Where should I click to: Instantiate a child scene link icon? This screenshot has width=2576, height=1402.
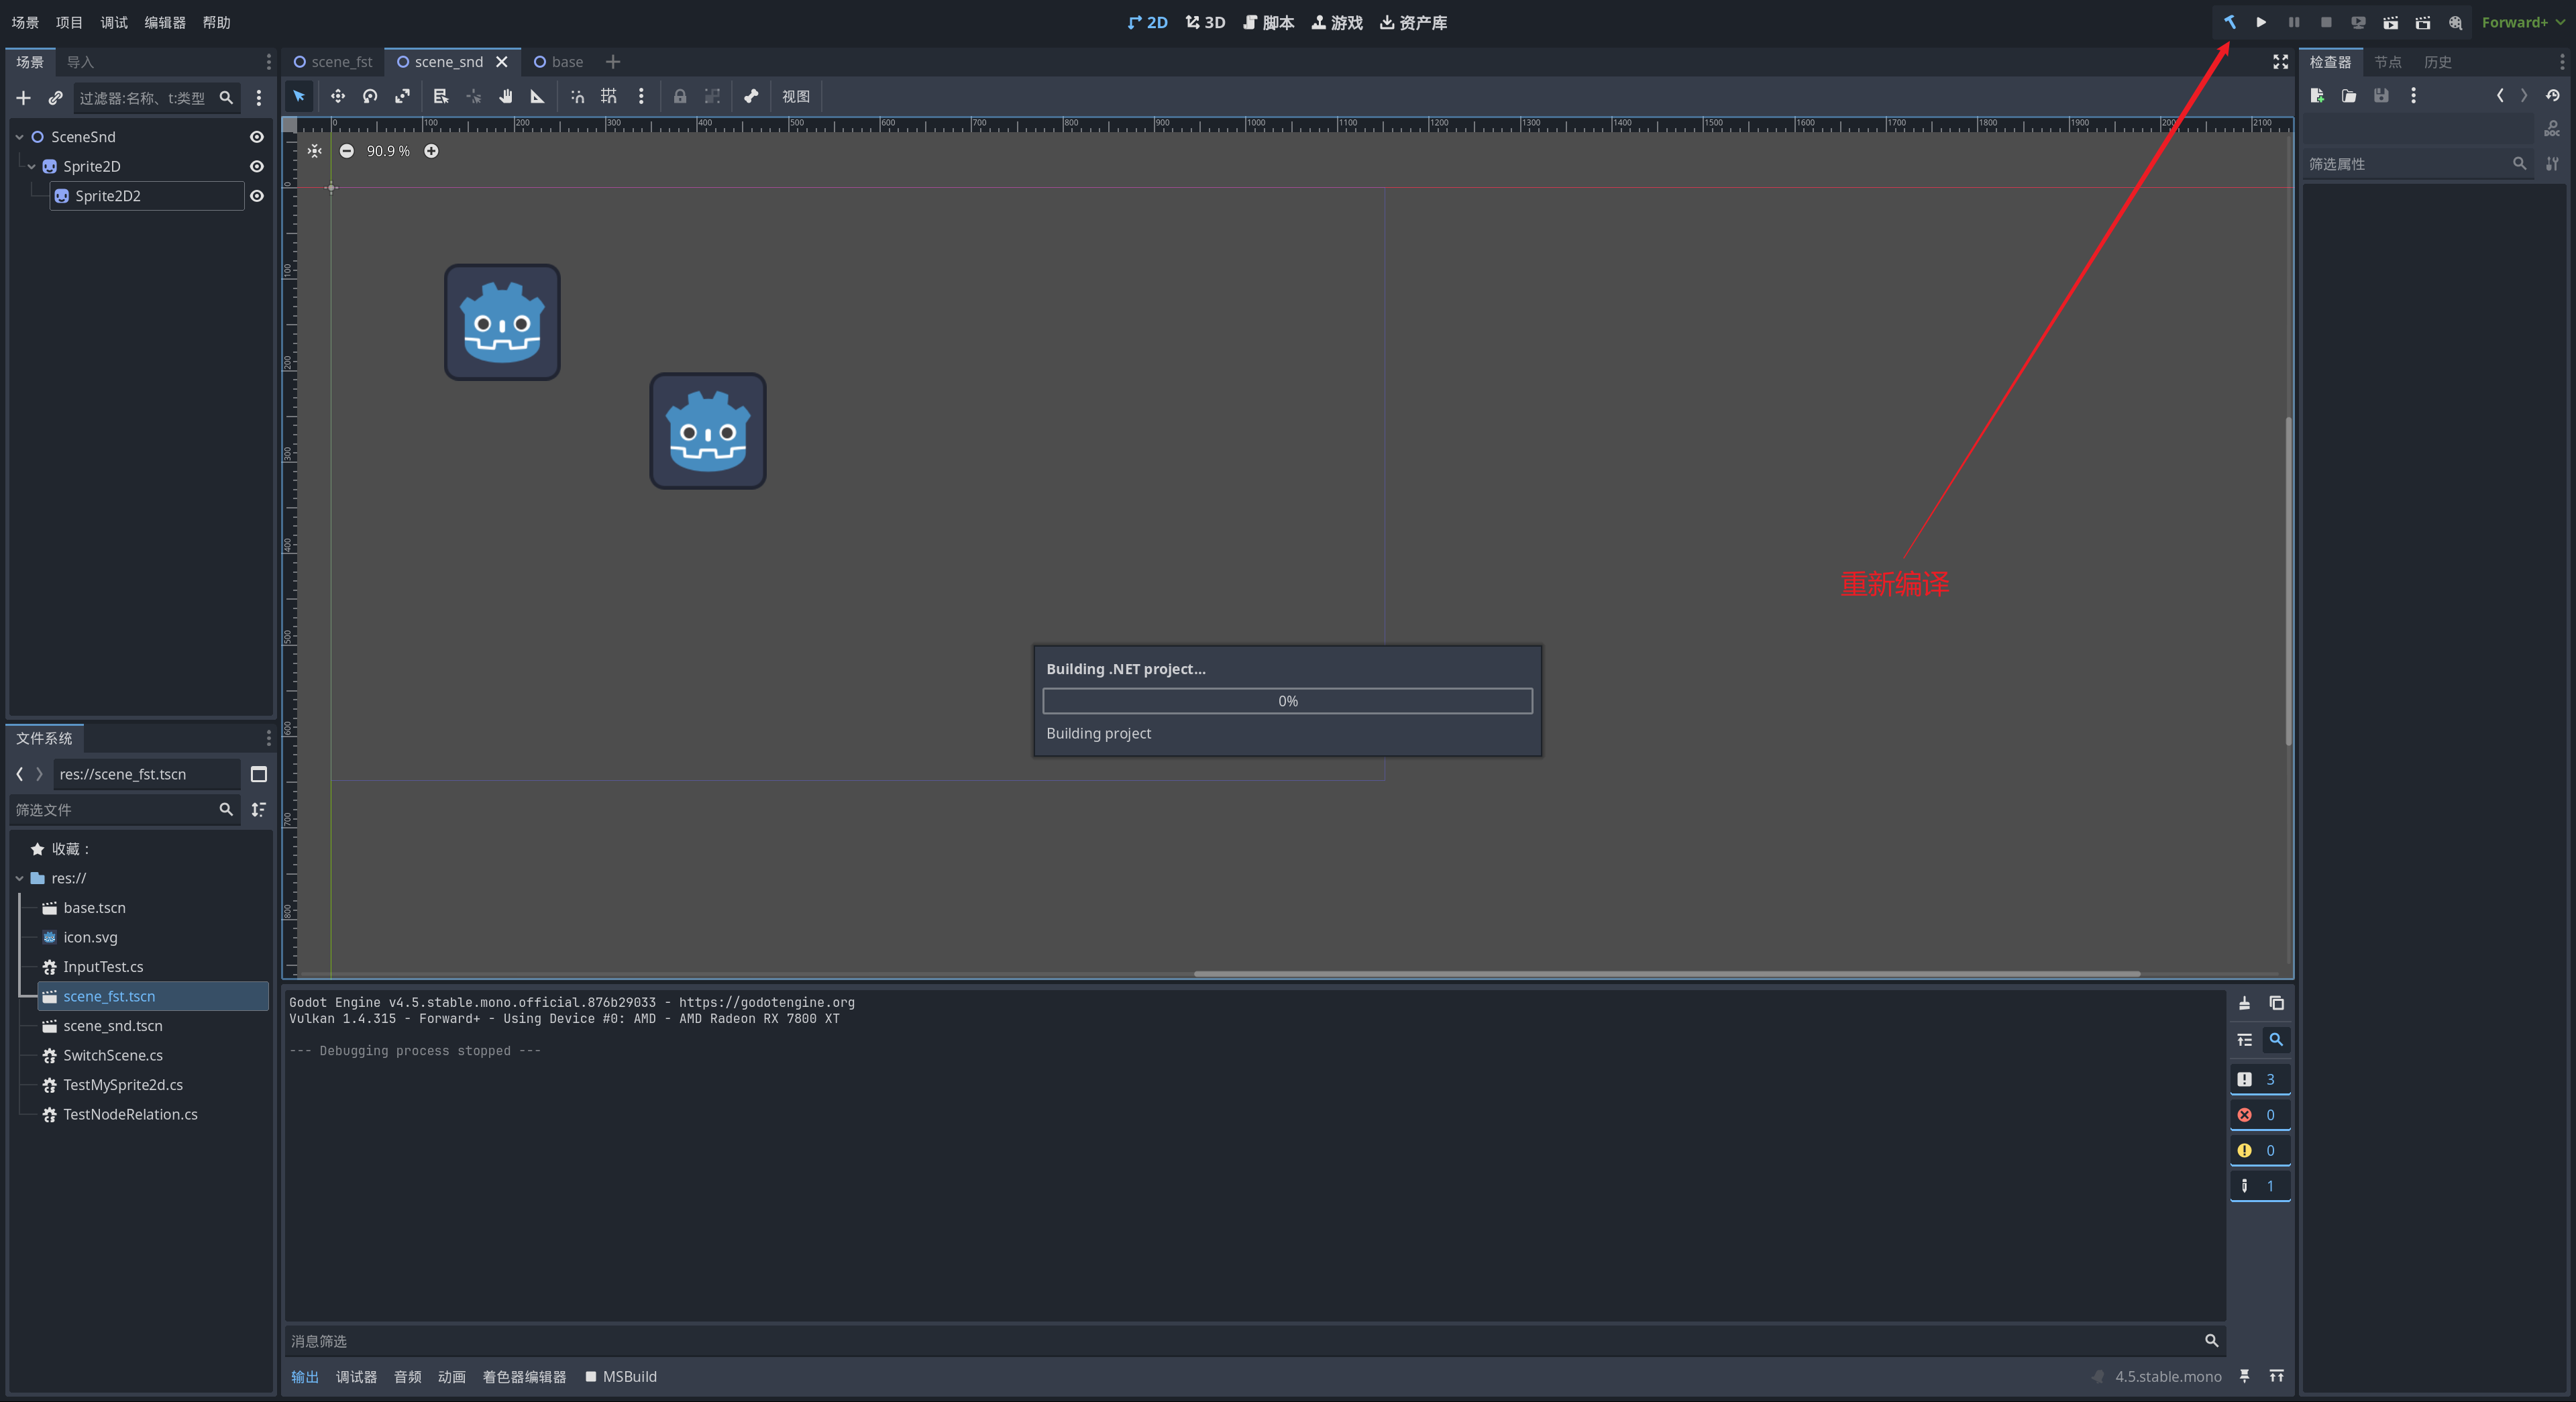56,98
